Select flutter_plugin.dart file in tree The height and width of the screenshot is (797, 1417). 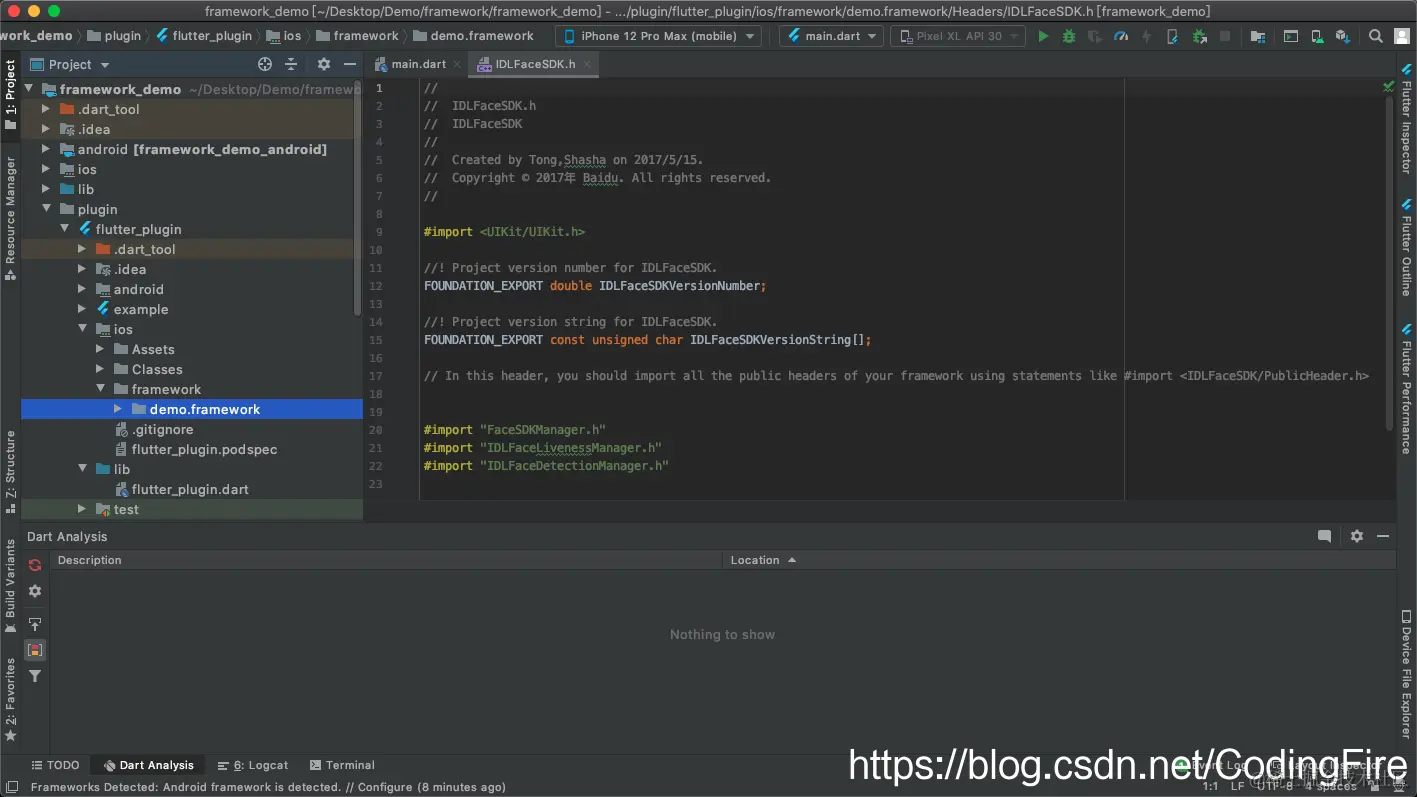point(192,489)
